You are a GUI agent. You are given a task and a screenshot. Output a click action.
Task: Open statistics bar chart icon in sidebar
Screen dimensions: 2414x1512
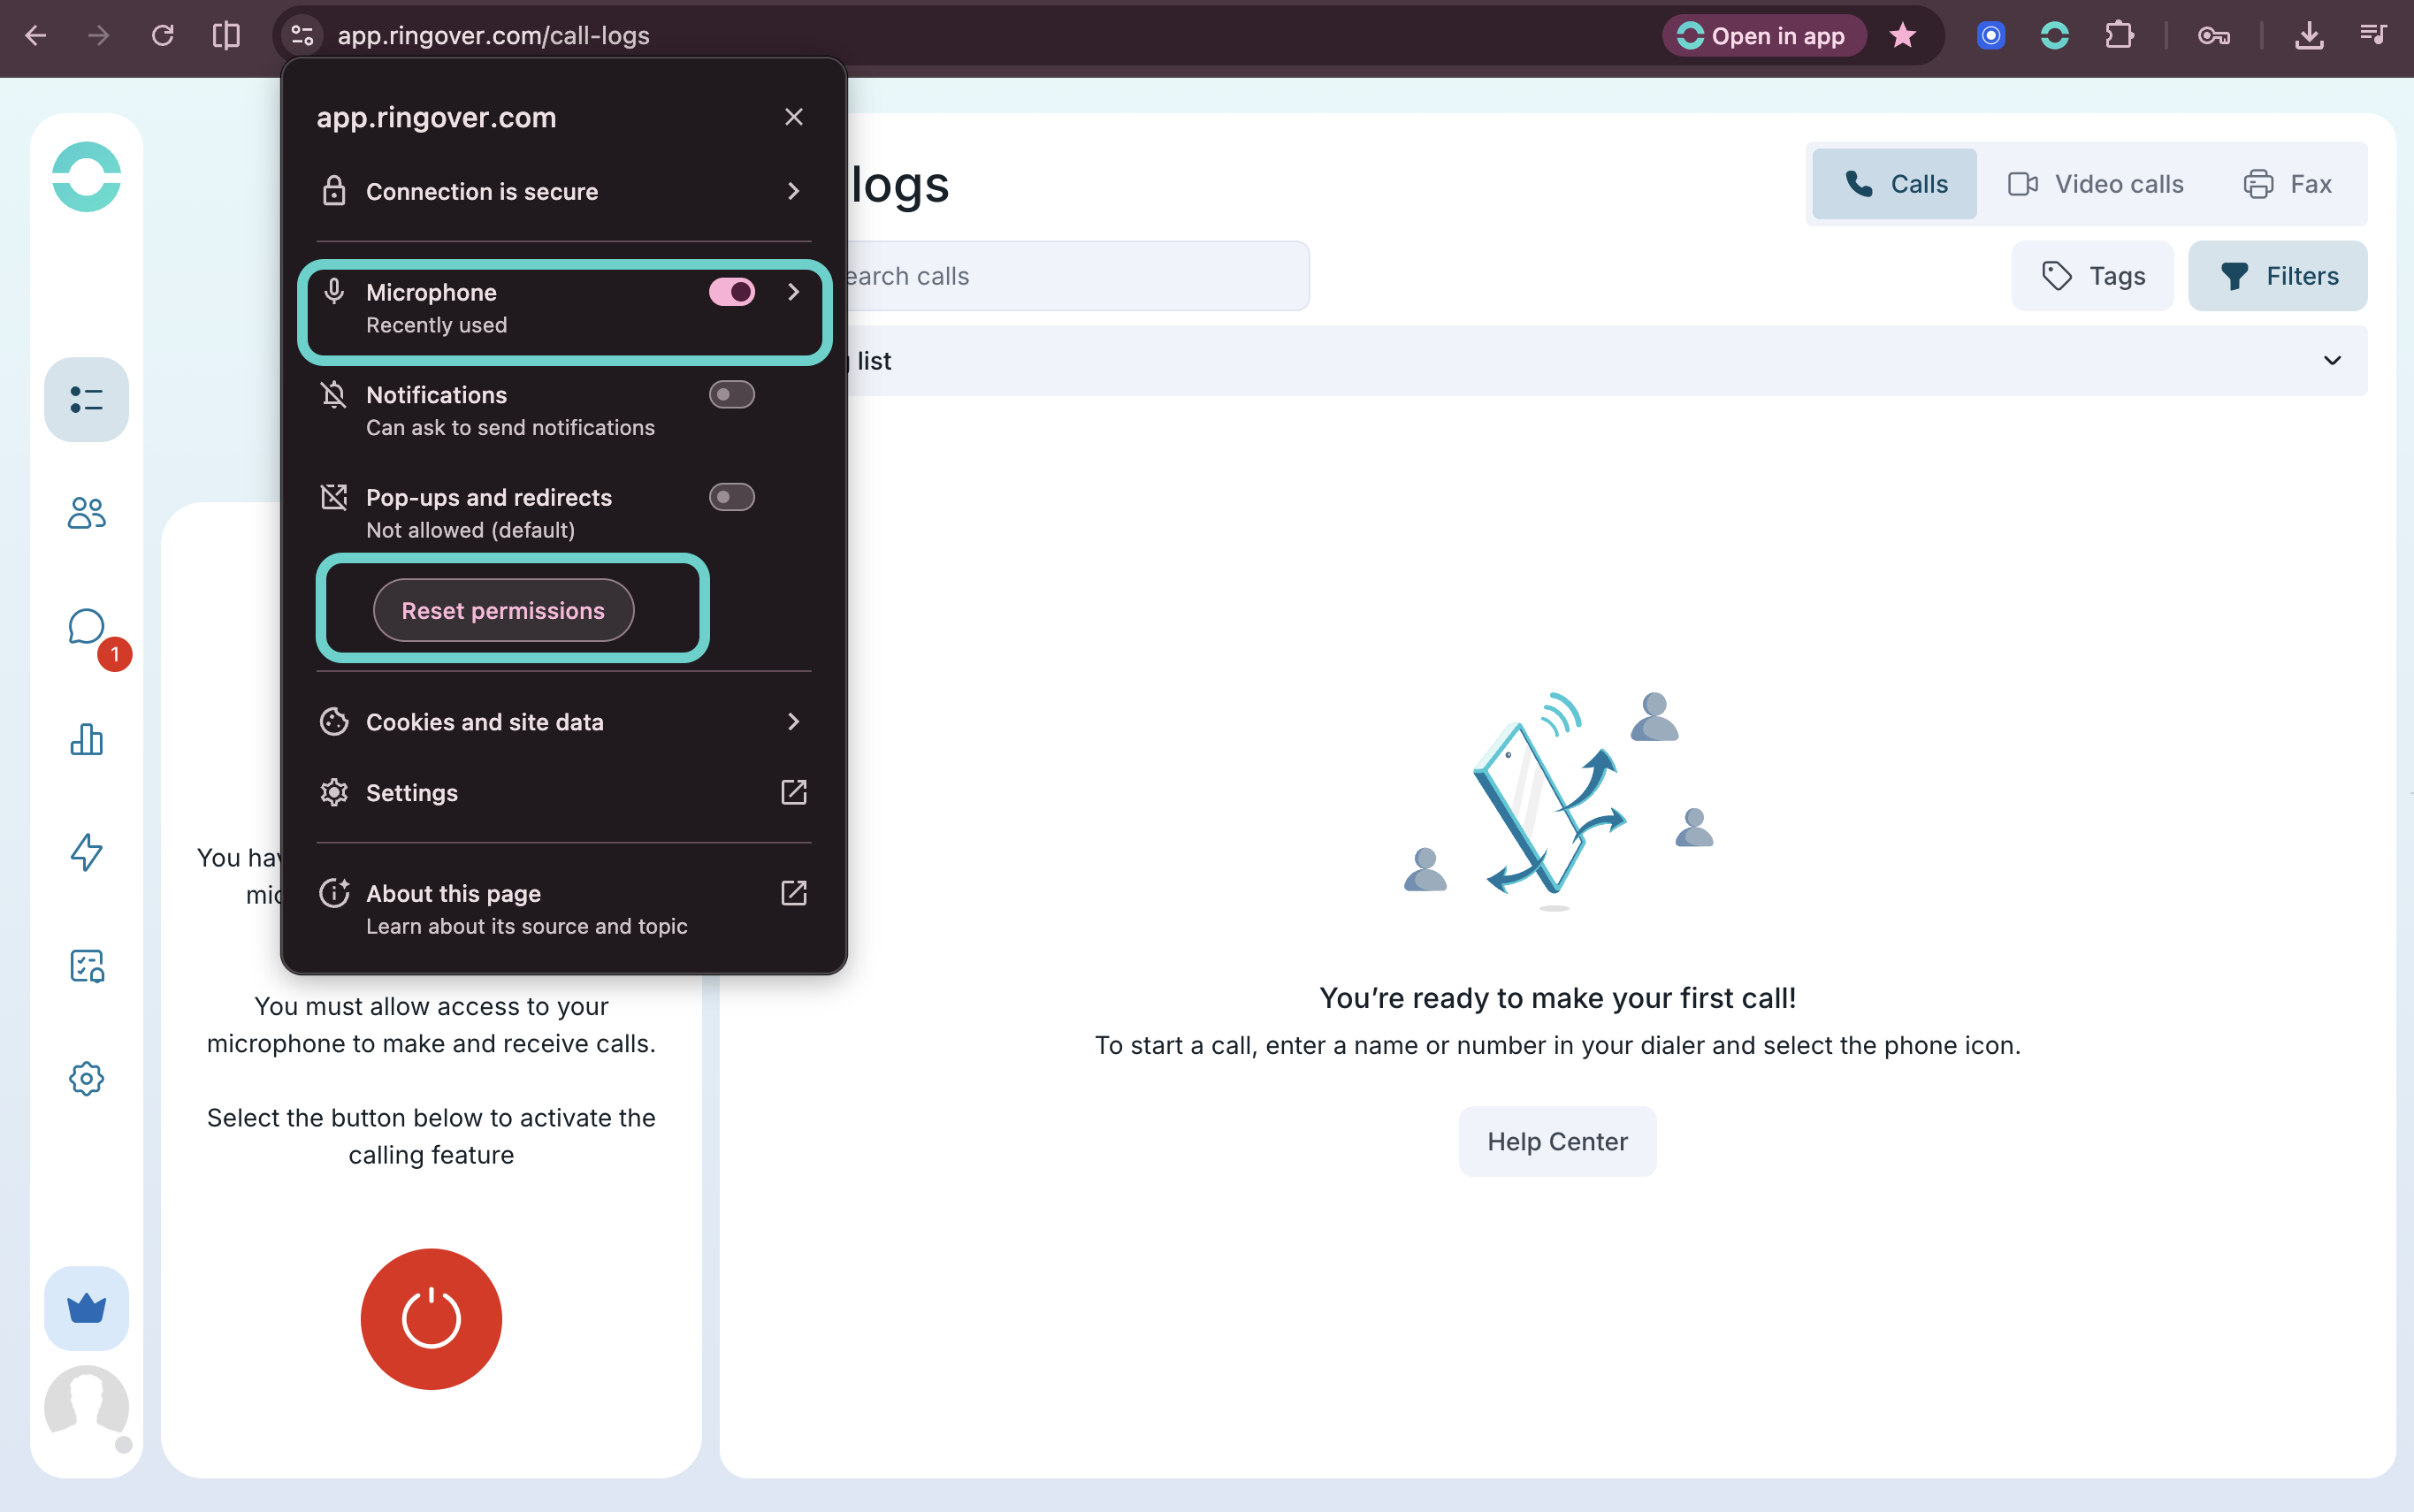[x=87, y=740]
